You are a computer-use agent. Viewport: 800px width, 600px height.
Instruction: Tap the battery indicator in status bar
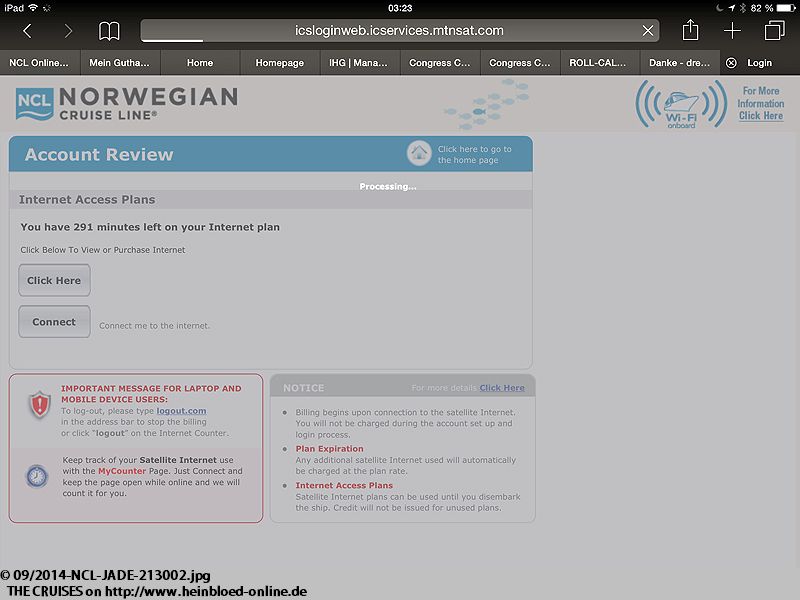(786, 8)
